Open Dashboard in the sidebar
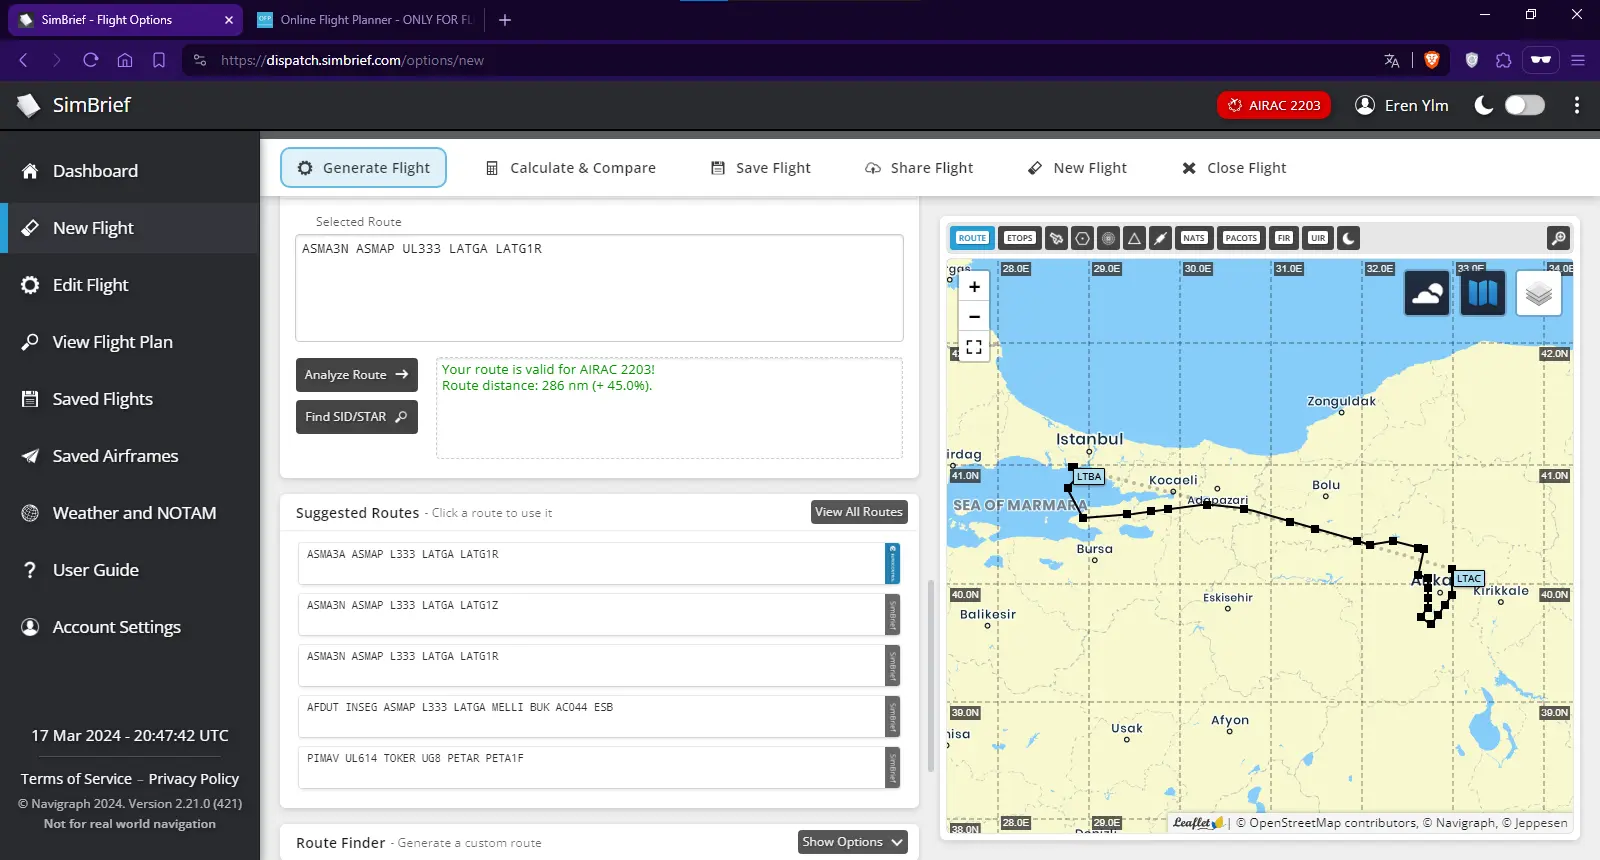 130,171
